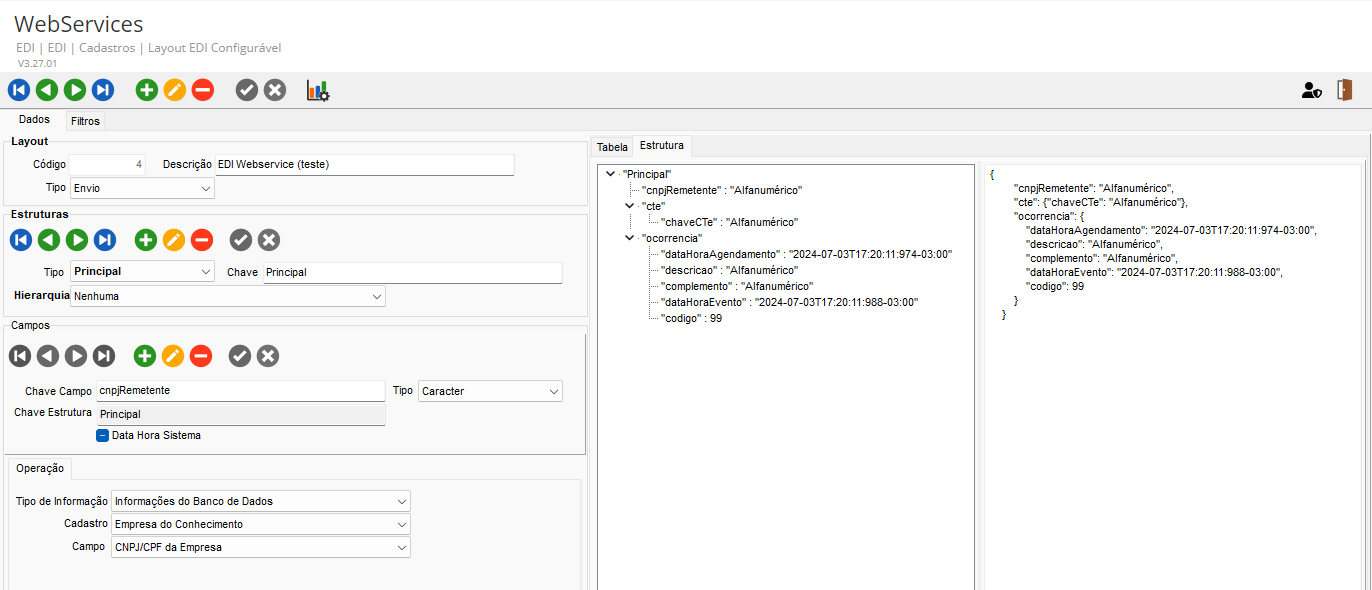Cancel field changes in Campos
Image resolution: width=1372 pixels, height=590 pixels.
tap(268, 356)
